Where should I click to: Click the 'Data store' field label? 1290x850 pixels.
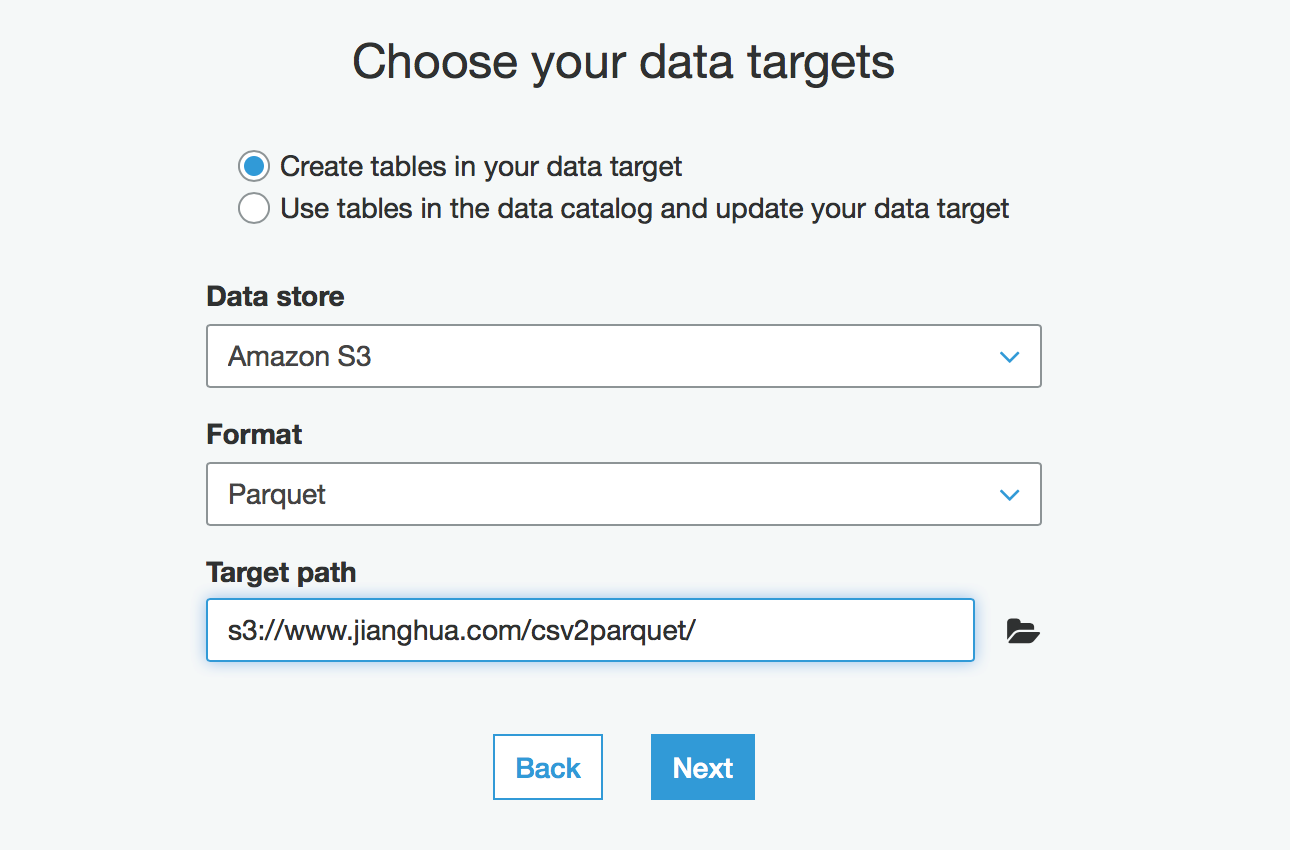275,296
